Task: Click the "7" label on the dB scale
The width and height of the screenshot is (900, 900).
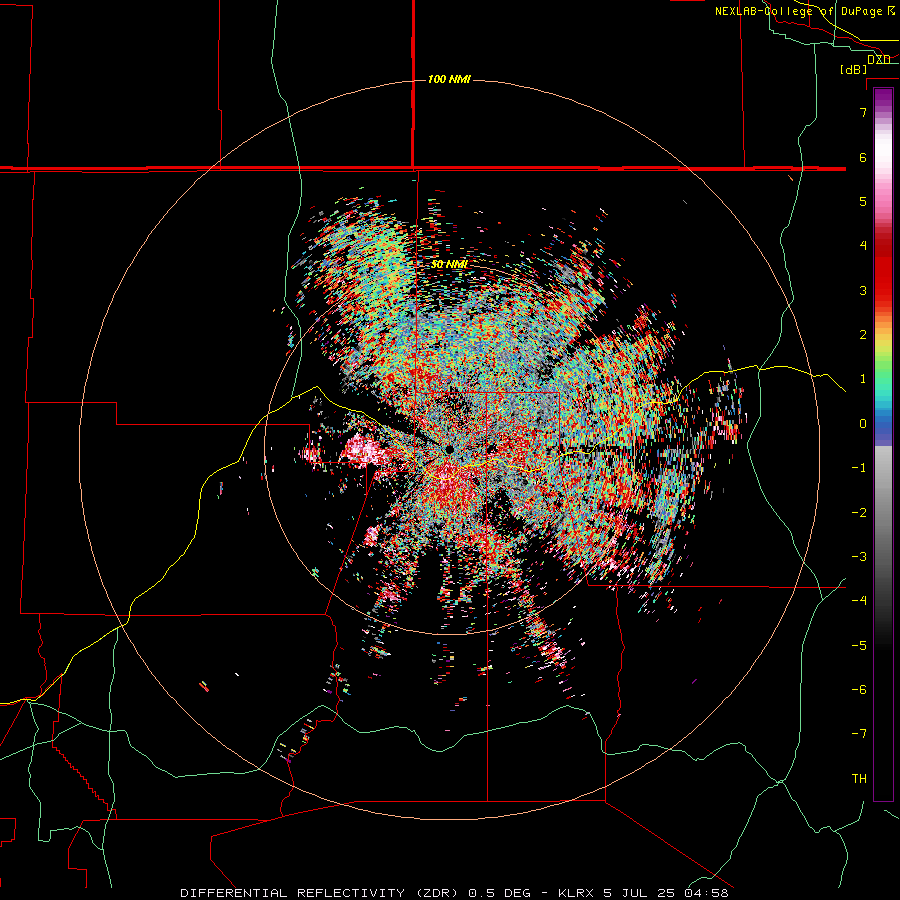Action: [x=863, y=112]
